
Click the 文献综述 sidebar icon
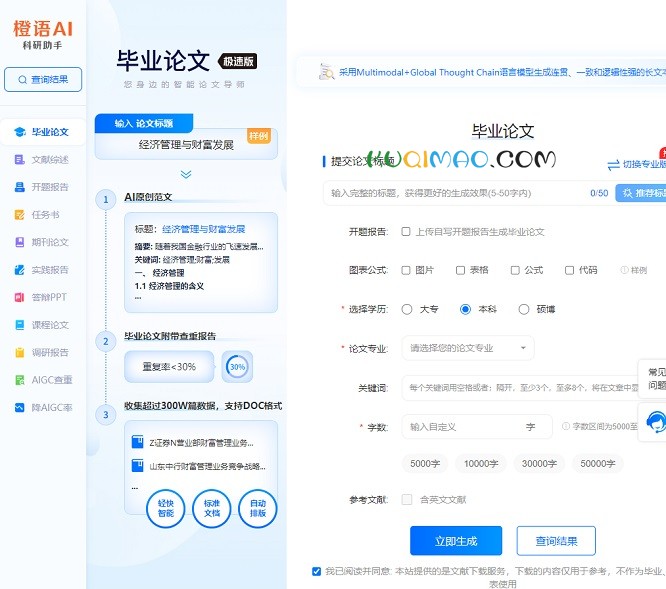coord(20,160)
